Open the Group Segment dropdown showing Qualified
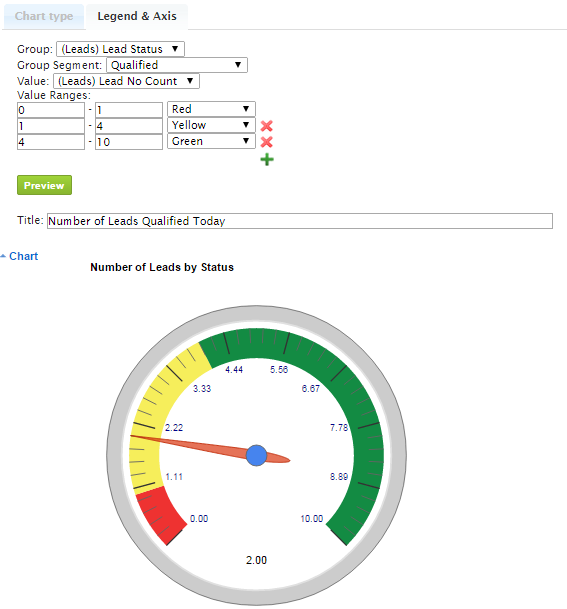This screenshot has width=567, height=609. [177, 65]
